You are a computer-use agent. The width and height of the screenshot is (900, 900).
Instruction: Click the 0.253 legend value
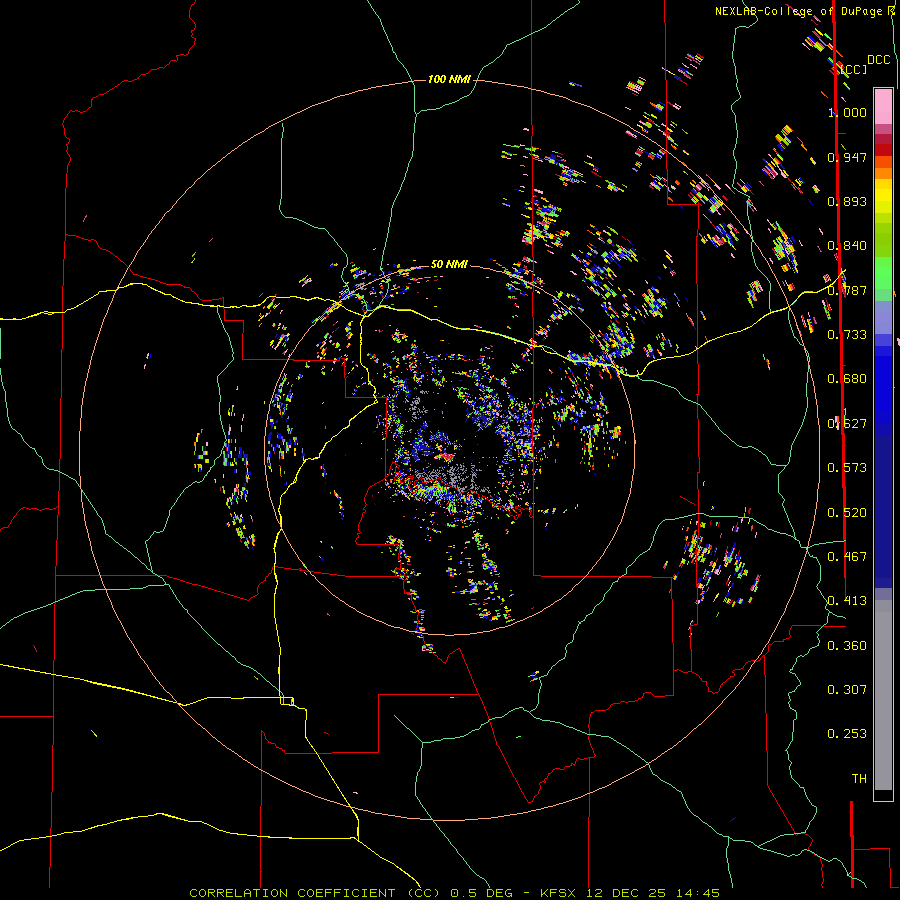point(847,734)
